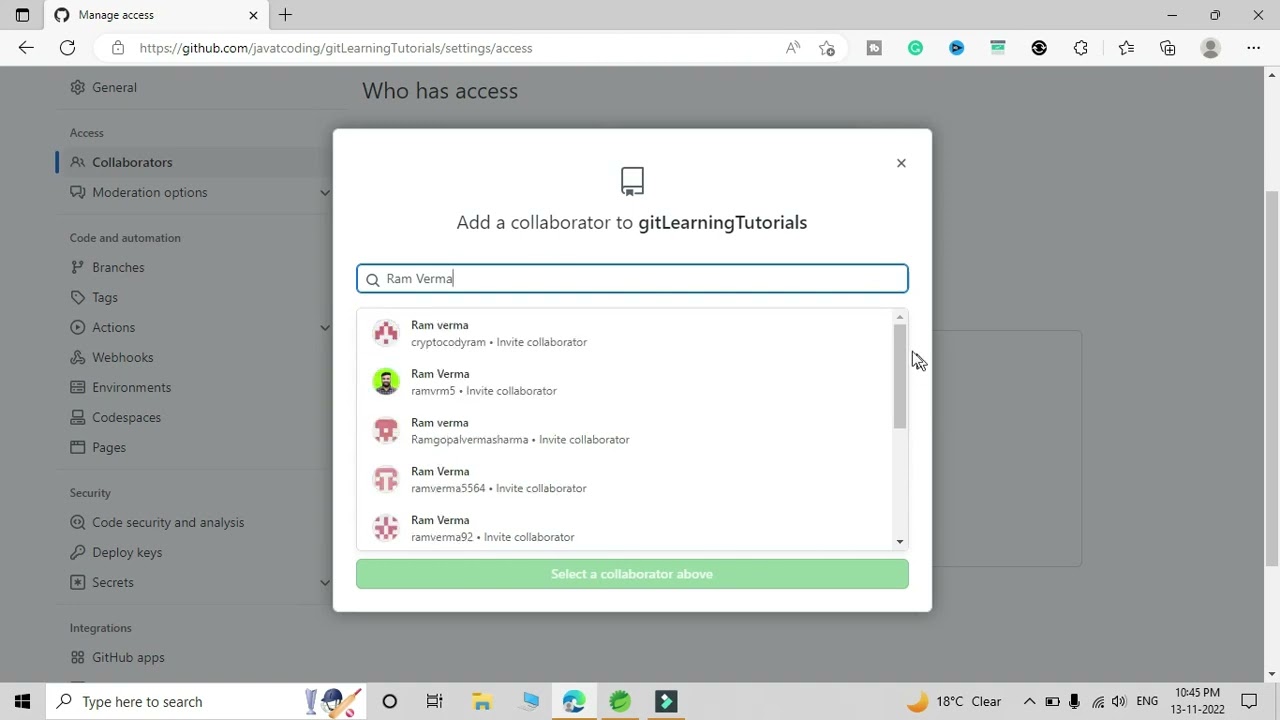Click the Webhooks icon in sidebar

[78, 357]
